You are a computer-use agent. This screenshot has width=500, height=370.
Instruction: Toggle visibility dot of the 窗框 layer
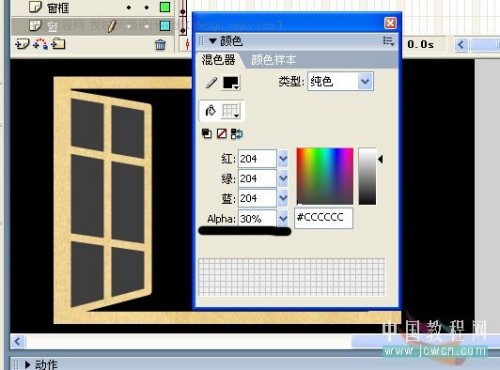(129, 7)
